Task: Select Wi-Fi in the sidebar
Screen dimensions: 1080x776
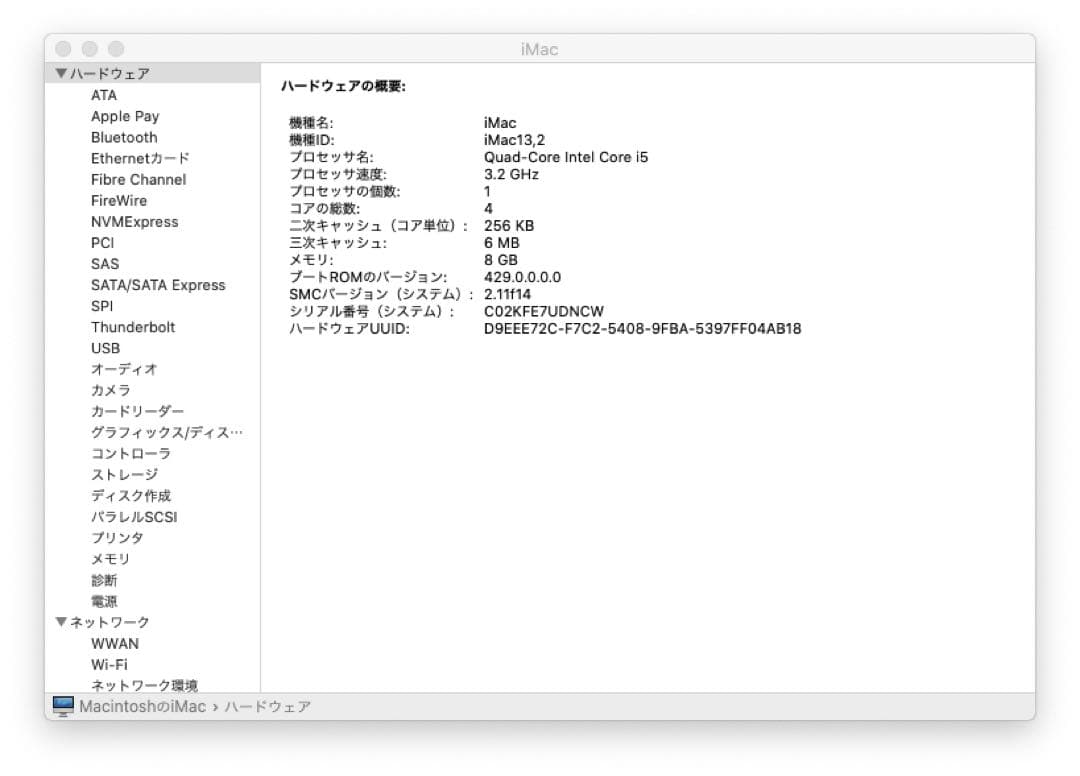Action: (x=110, y=664)
